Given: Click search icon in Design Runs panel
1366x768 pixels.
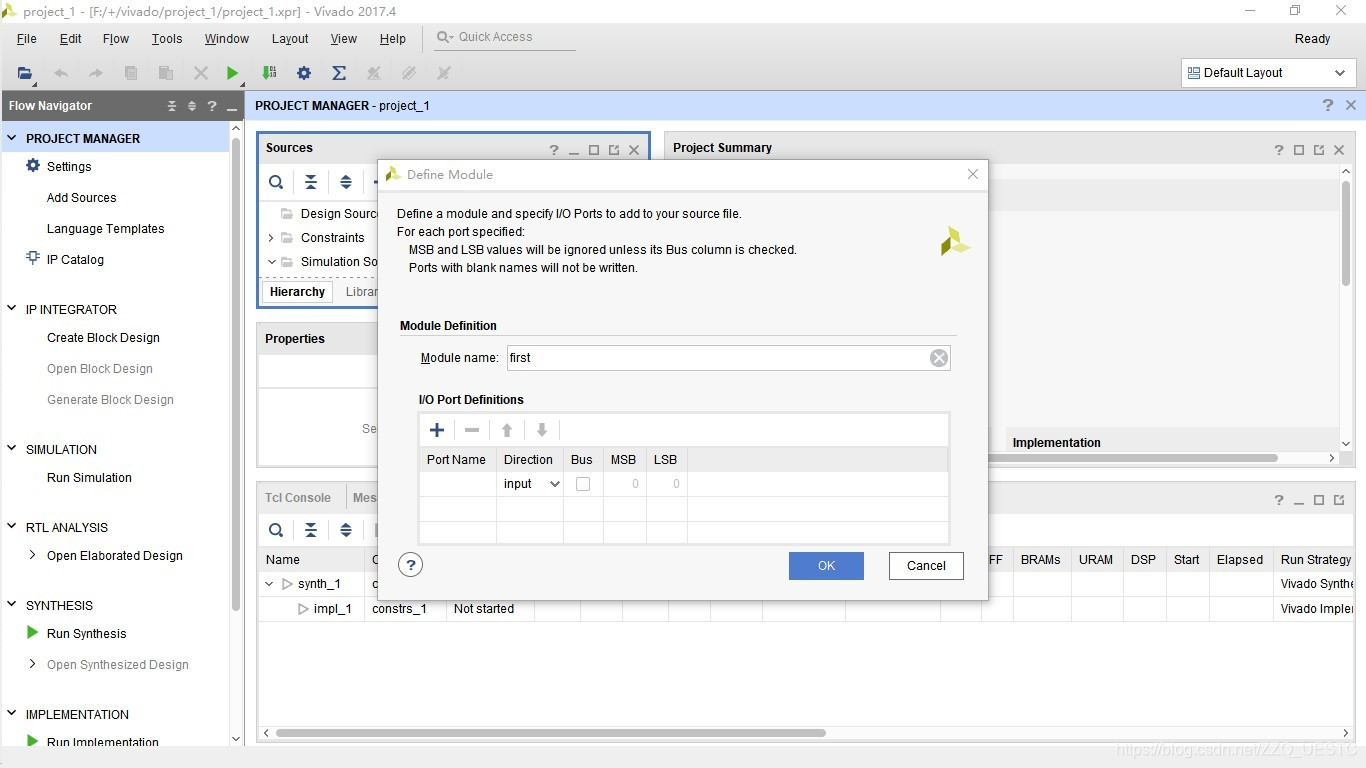Looking at the screenshot, I should click(276, 530).
